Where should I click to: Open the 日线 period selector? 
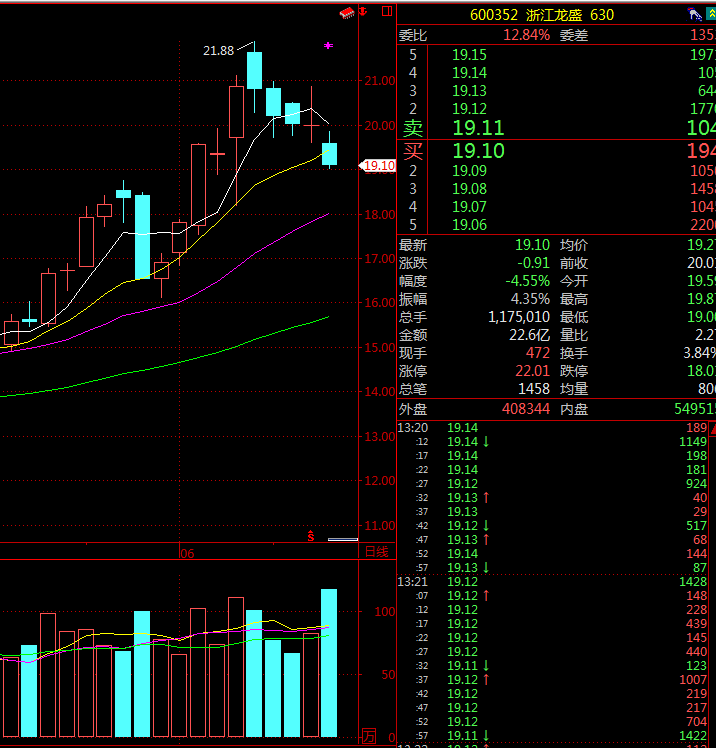point(376,552)
